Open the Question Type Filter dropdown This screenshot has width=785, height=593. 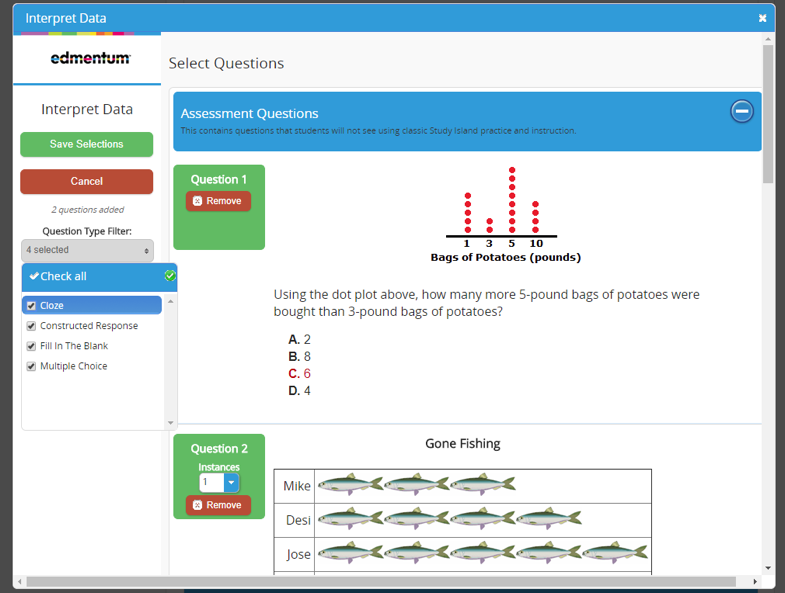pos(87,250)
